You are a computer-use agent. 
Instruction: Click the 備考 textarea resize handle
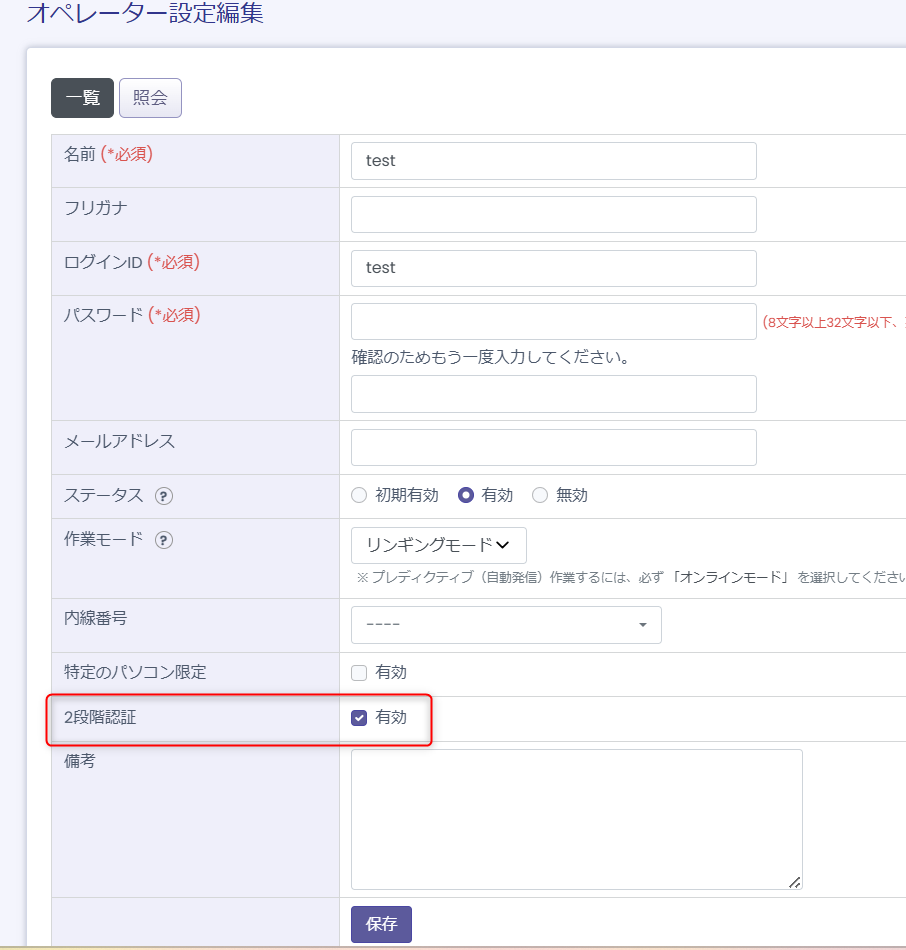[795, 882]
